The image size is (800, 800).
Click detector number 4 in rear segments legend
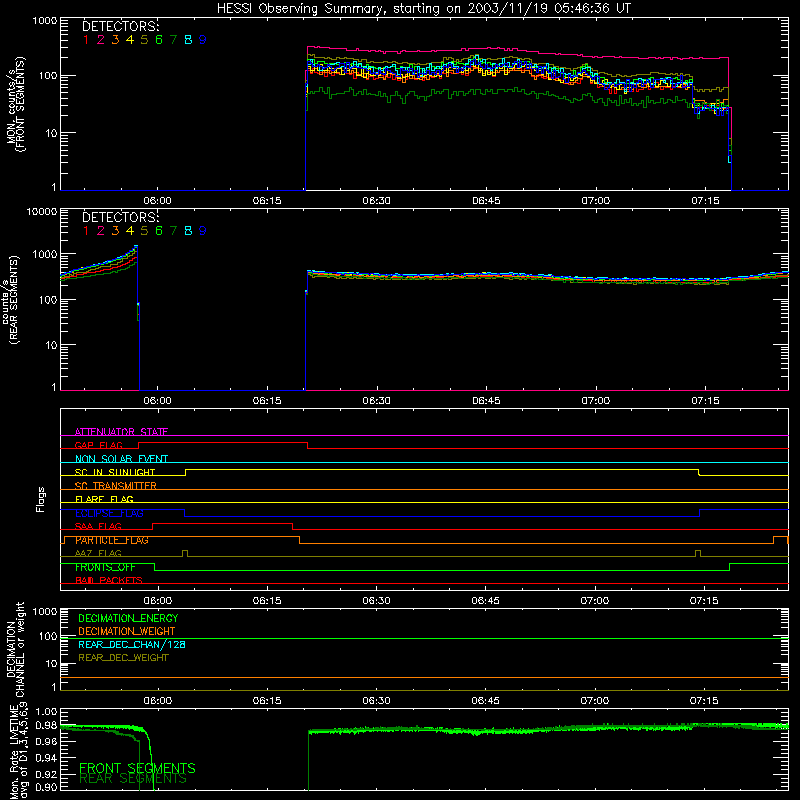130,231
